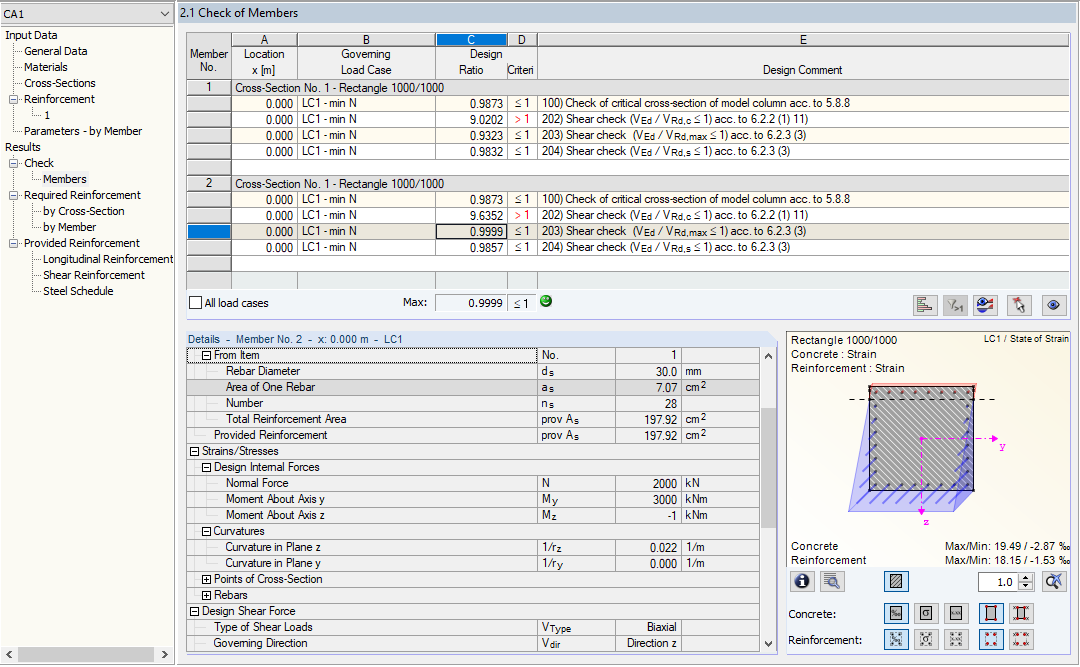The image size is (1080, 667).
Task: Click the filter exceeding ratio >1 icon
Action: [x=955, y=305]
